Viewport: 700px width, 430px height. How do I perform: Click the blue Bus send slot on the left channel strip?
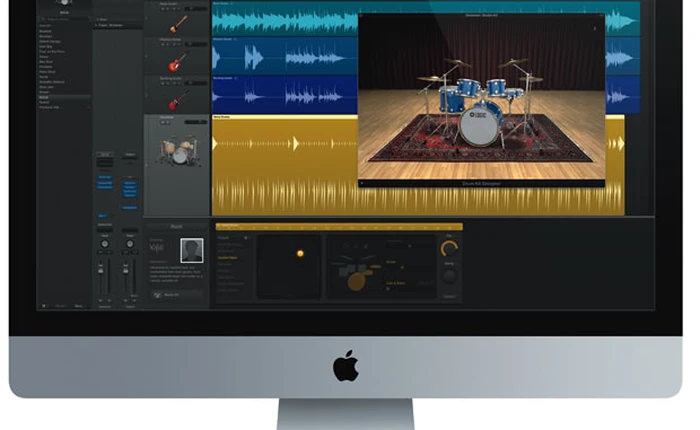click(103, 216)
